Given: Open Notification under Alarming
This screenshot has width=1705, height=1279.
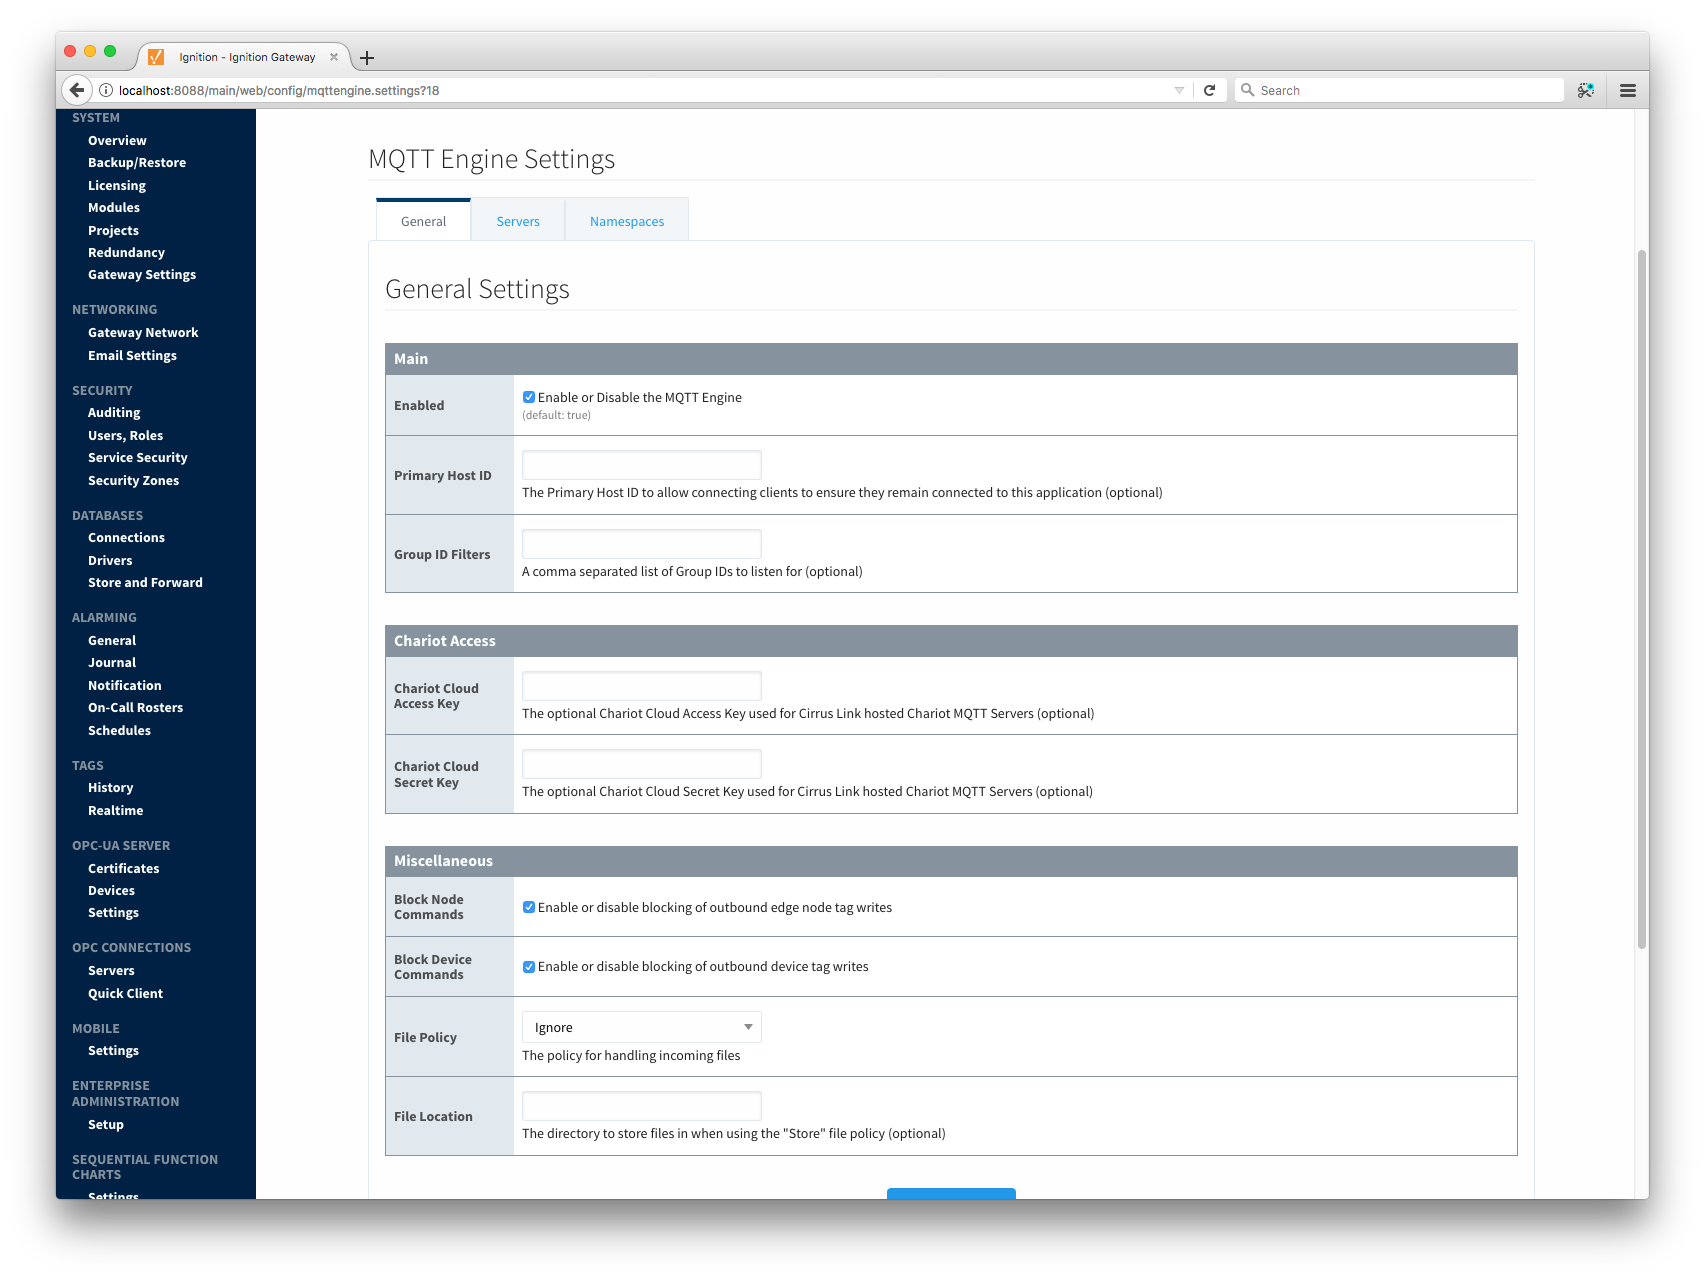Looking at the screenshot, I should [x=124, y=686].
